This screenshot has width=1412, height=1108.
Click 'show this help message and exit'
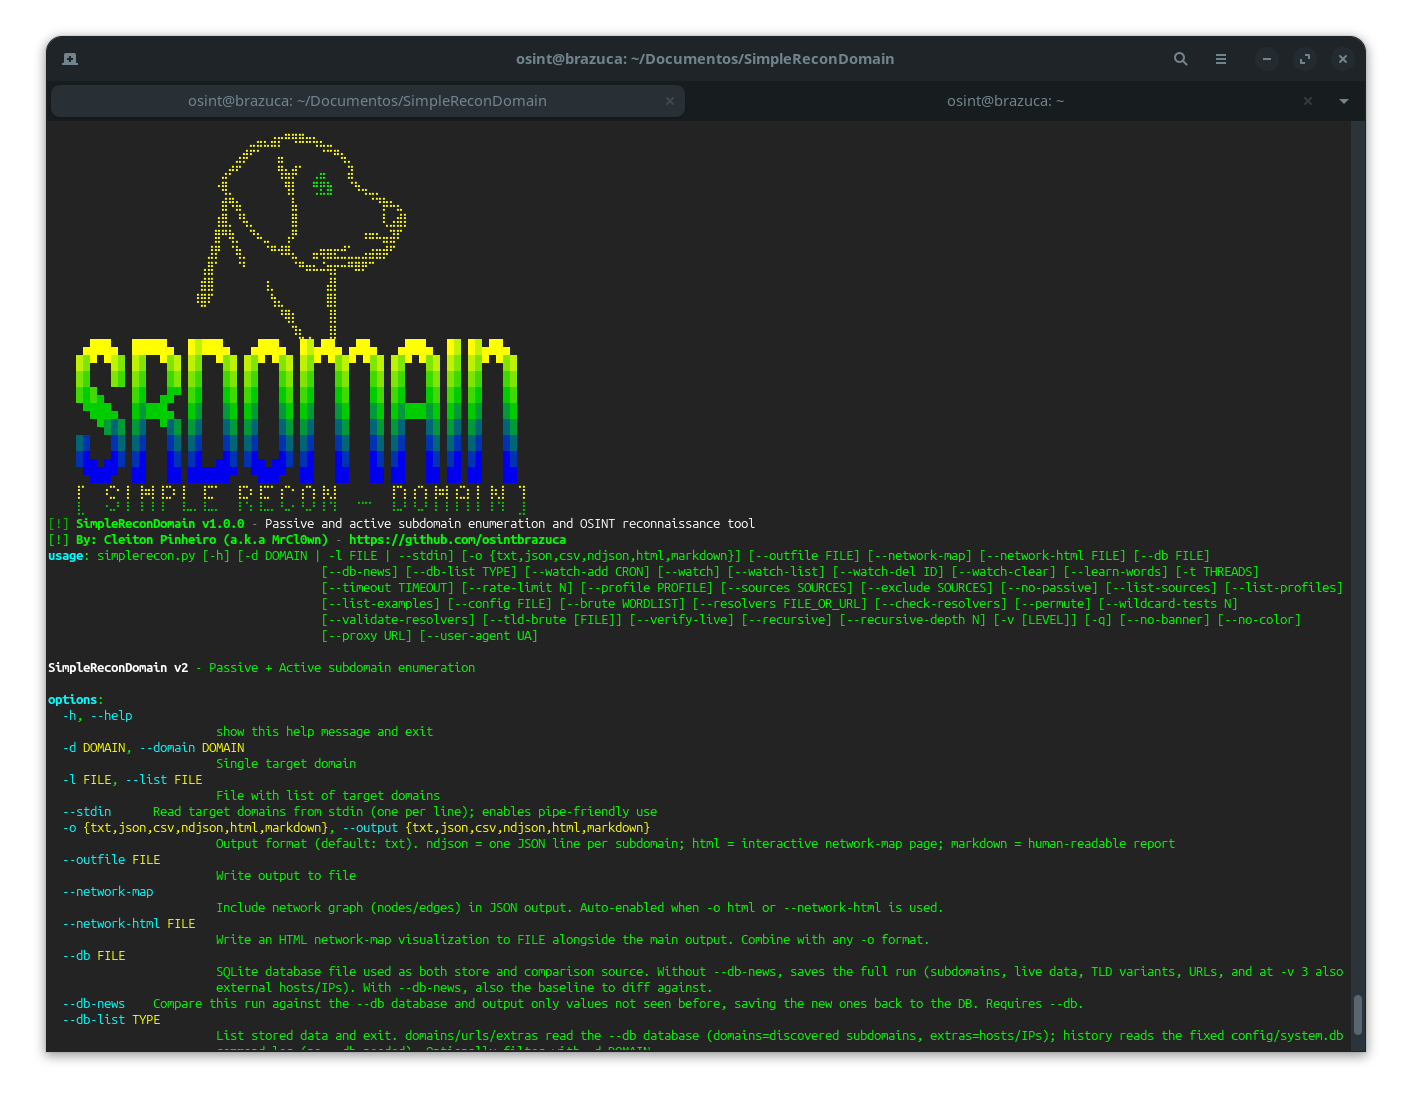coord(324,732)
